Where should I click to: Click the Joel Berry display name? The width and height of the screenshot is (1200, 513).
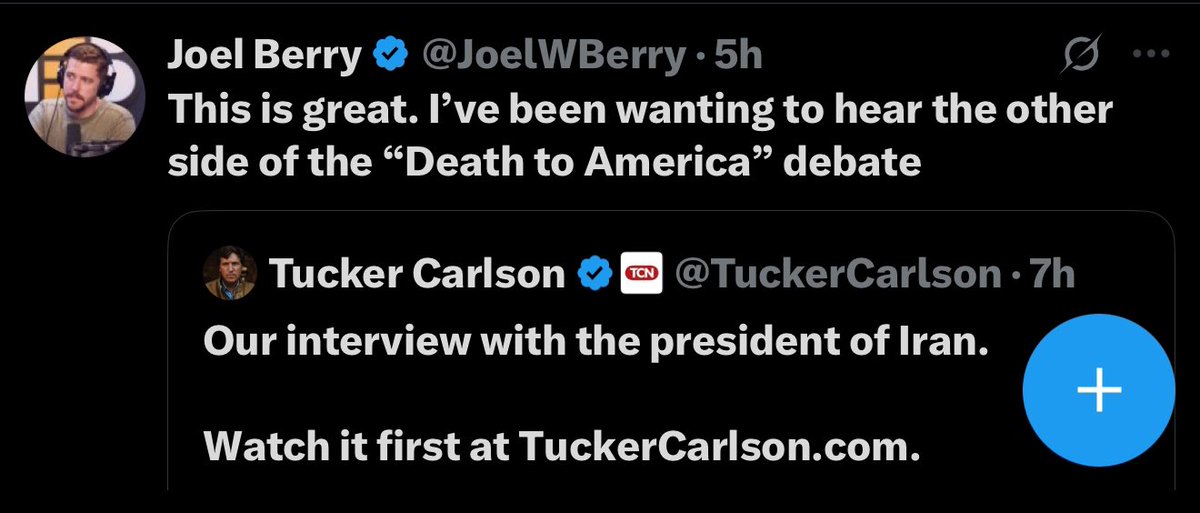tap(264, 58)
